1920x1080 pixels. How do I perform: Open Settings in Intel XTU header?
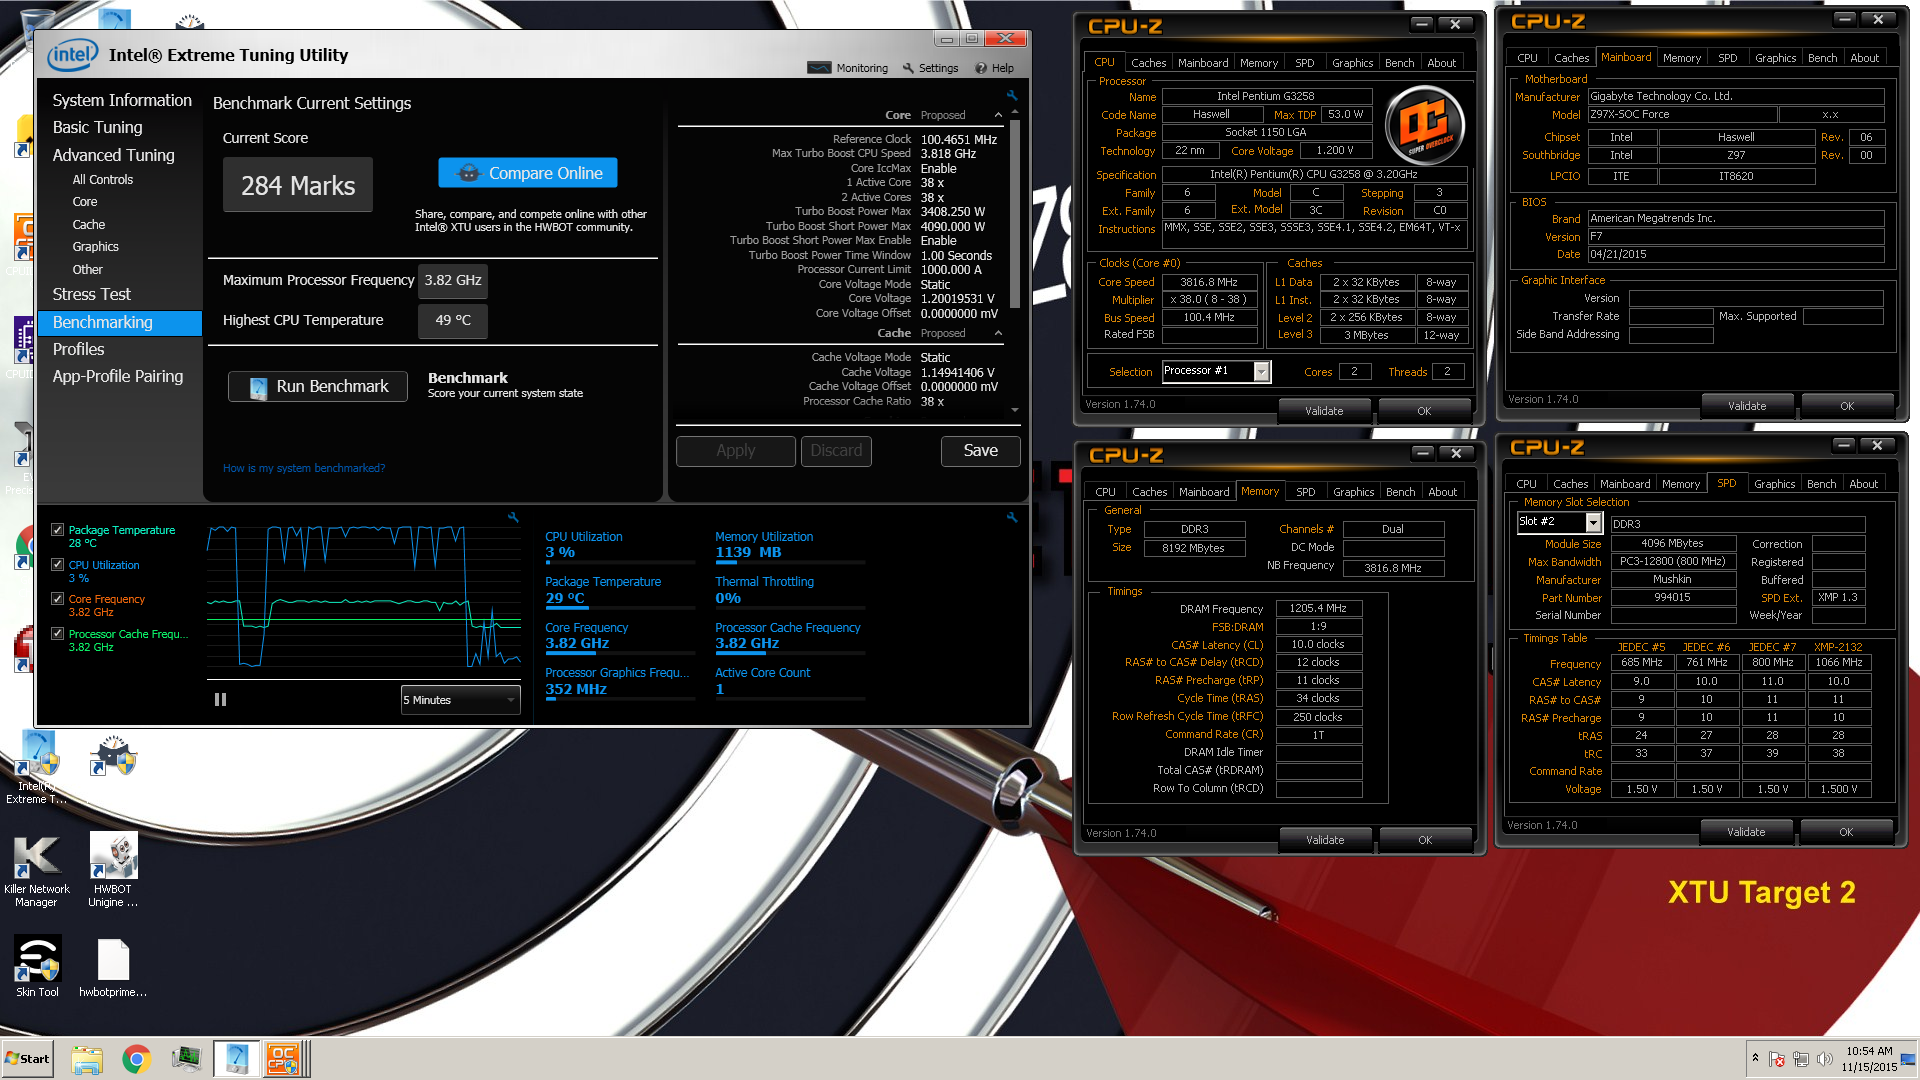930,68
